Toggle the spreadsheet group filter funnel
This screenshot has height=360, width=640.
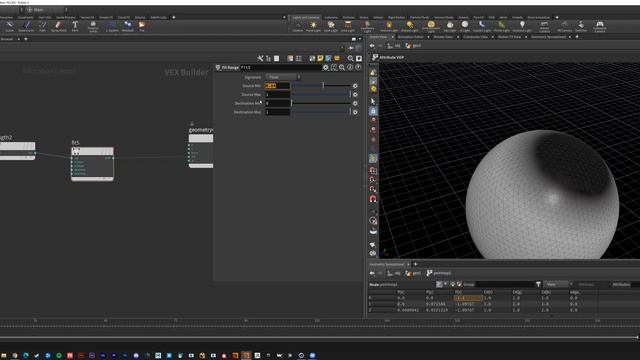tap(538, 284)
